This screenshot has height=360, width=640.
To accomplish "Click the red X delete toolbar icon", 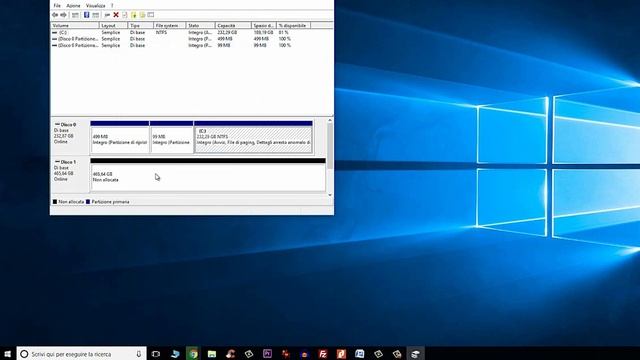I will point(116,15).
